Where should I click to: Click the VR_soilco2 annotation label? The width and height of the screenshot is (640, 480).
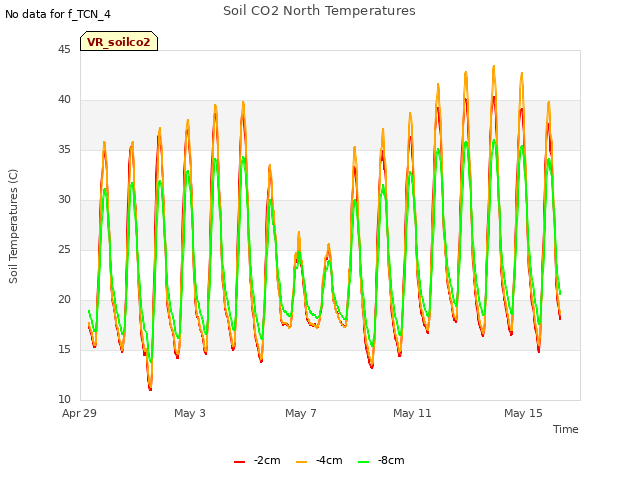point(119,41)
